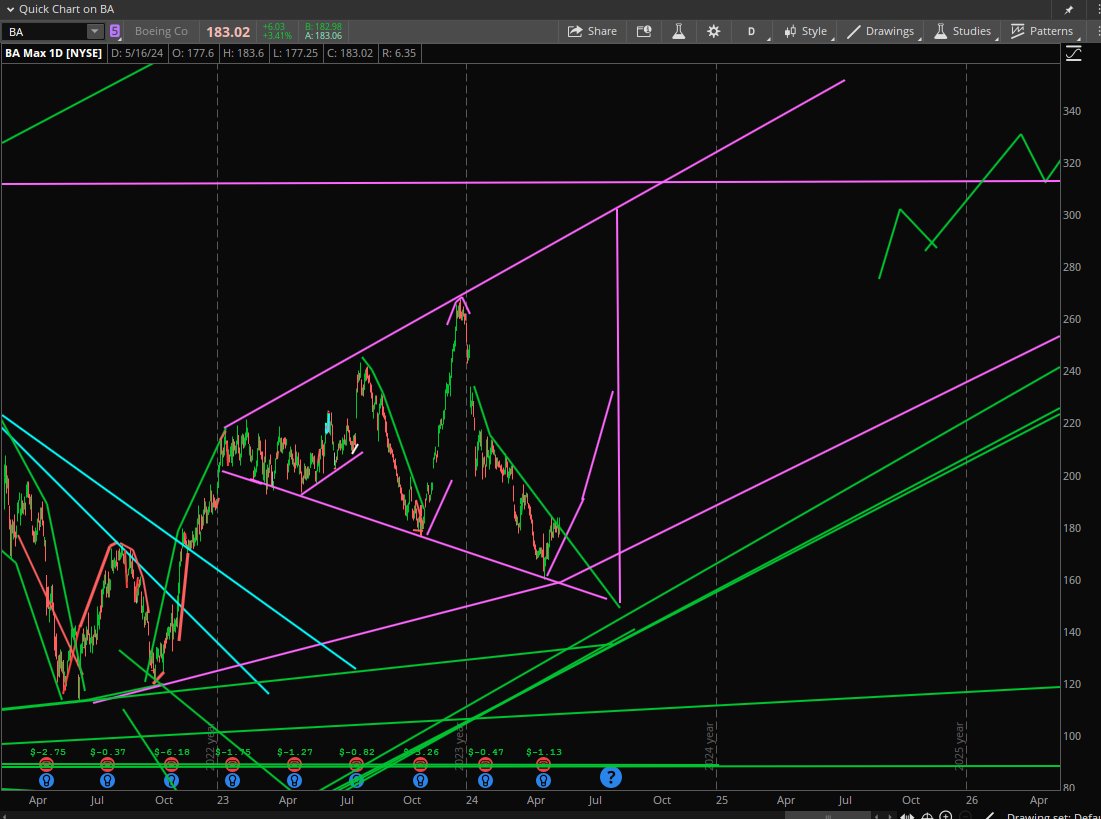Select the active drawing tool line icon
The height and width of the screenshot is (819, 1101).
point(989,815)
